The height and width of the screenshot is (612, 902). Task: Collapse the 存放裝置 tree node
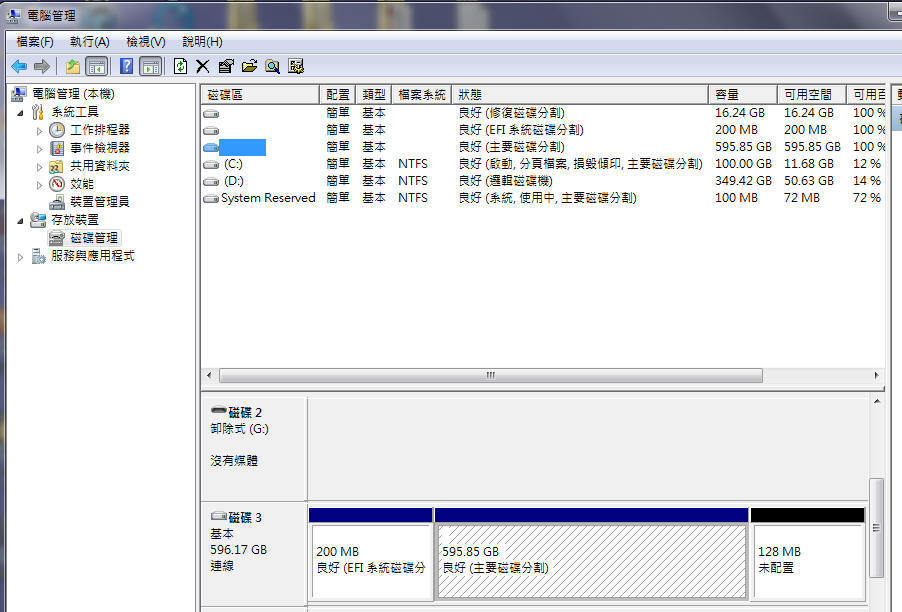pyautogui.click(x=20, y=221)
